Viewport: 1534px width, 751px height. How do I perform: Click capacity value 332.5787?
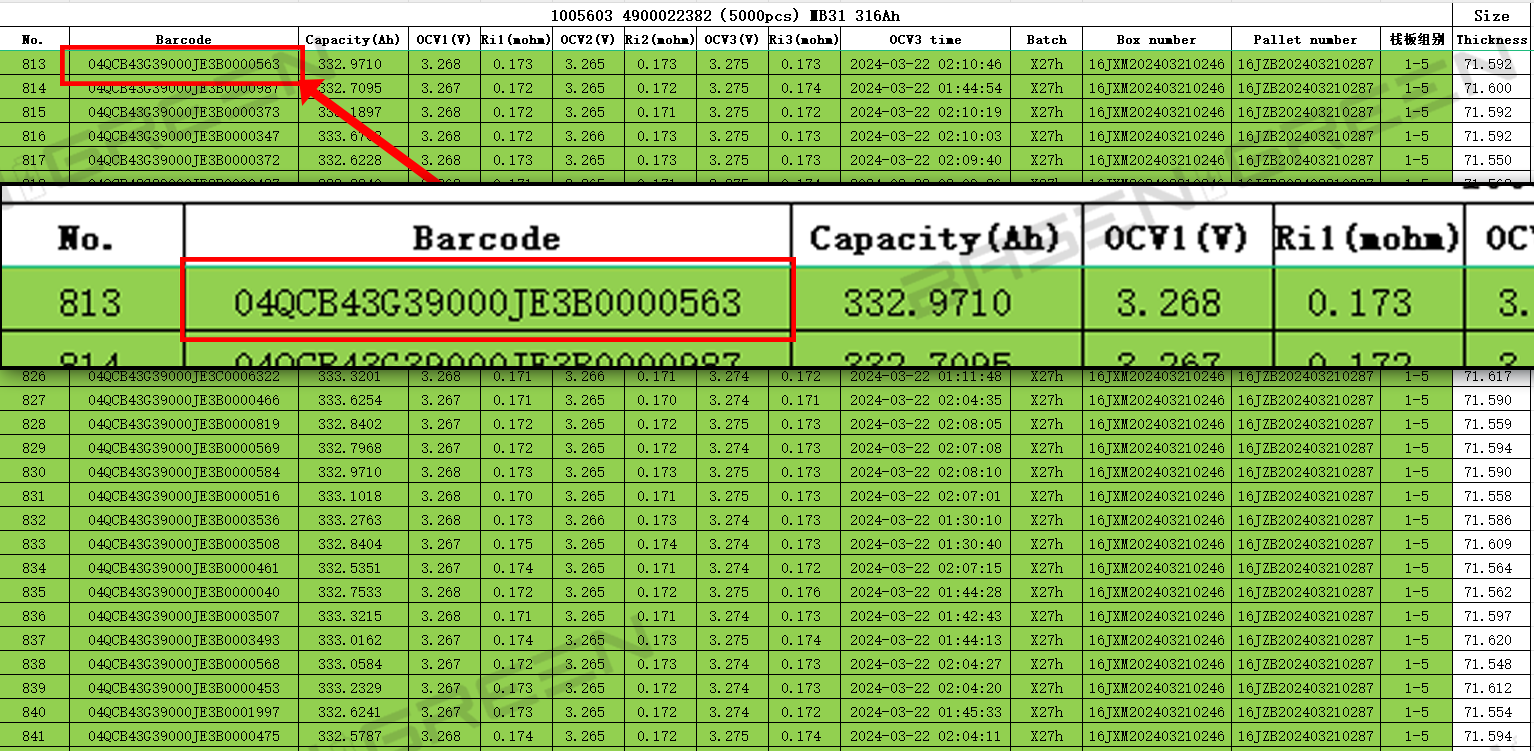click(350, 736)
